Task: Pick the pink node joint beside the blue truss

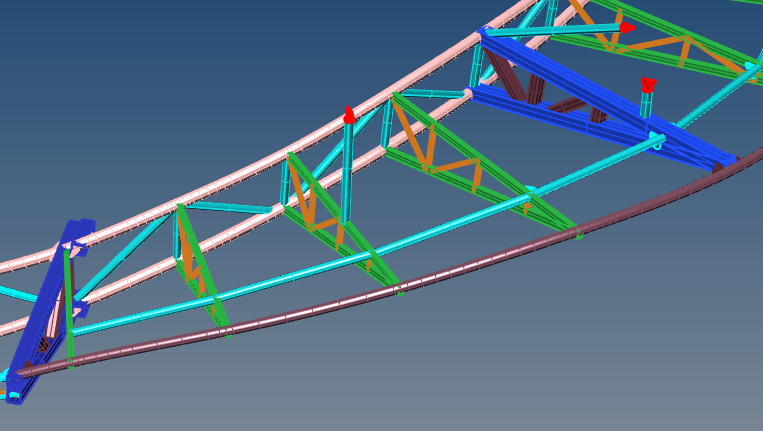Action: [468, 93]
